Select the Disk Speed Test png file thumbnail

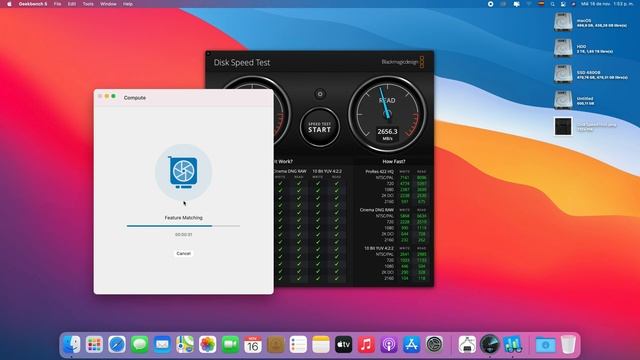click(x=563, y=126)
